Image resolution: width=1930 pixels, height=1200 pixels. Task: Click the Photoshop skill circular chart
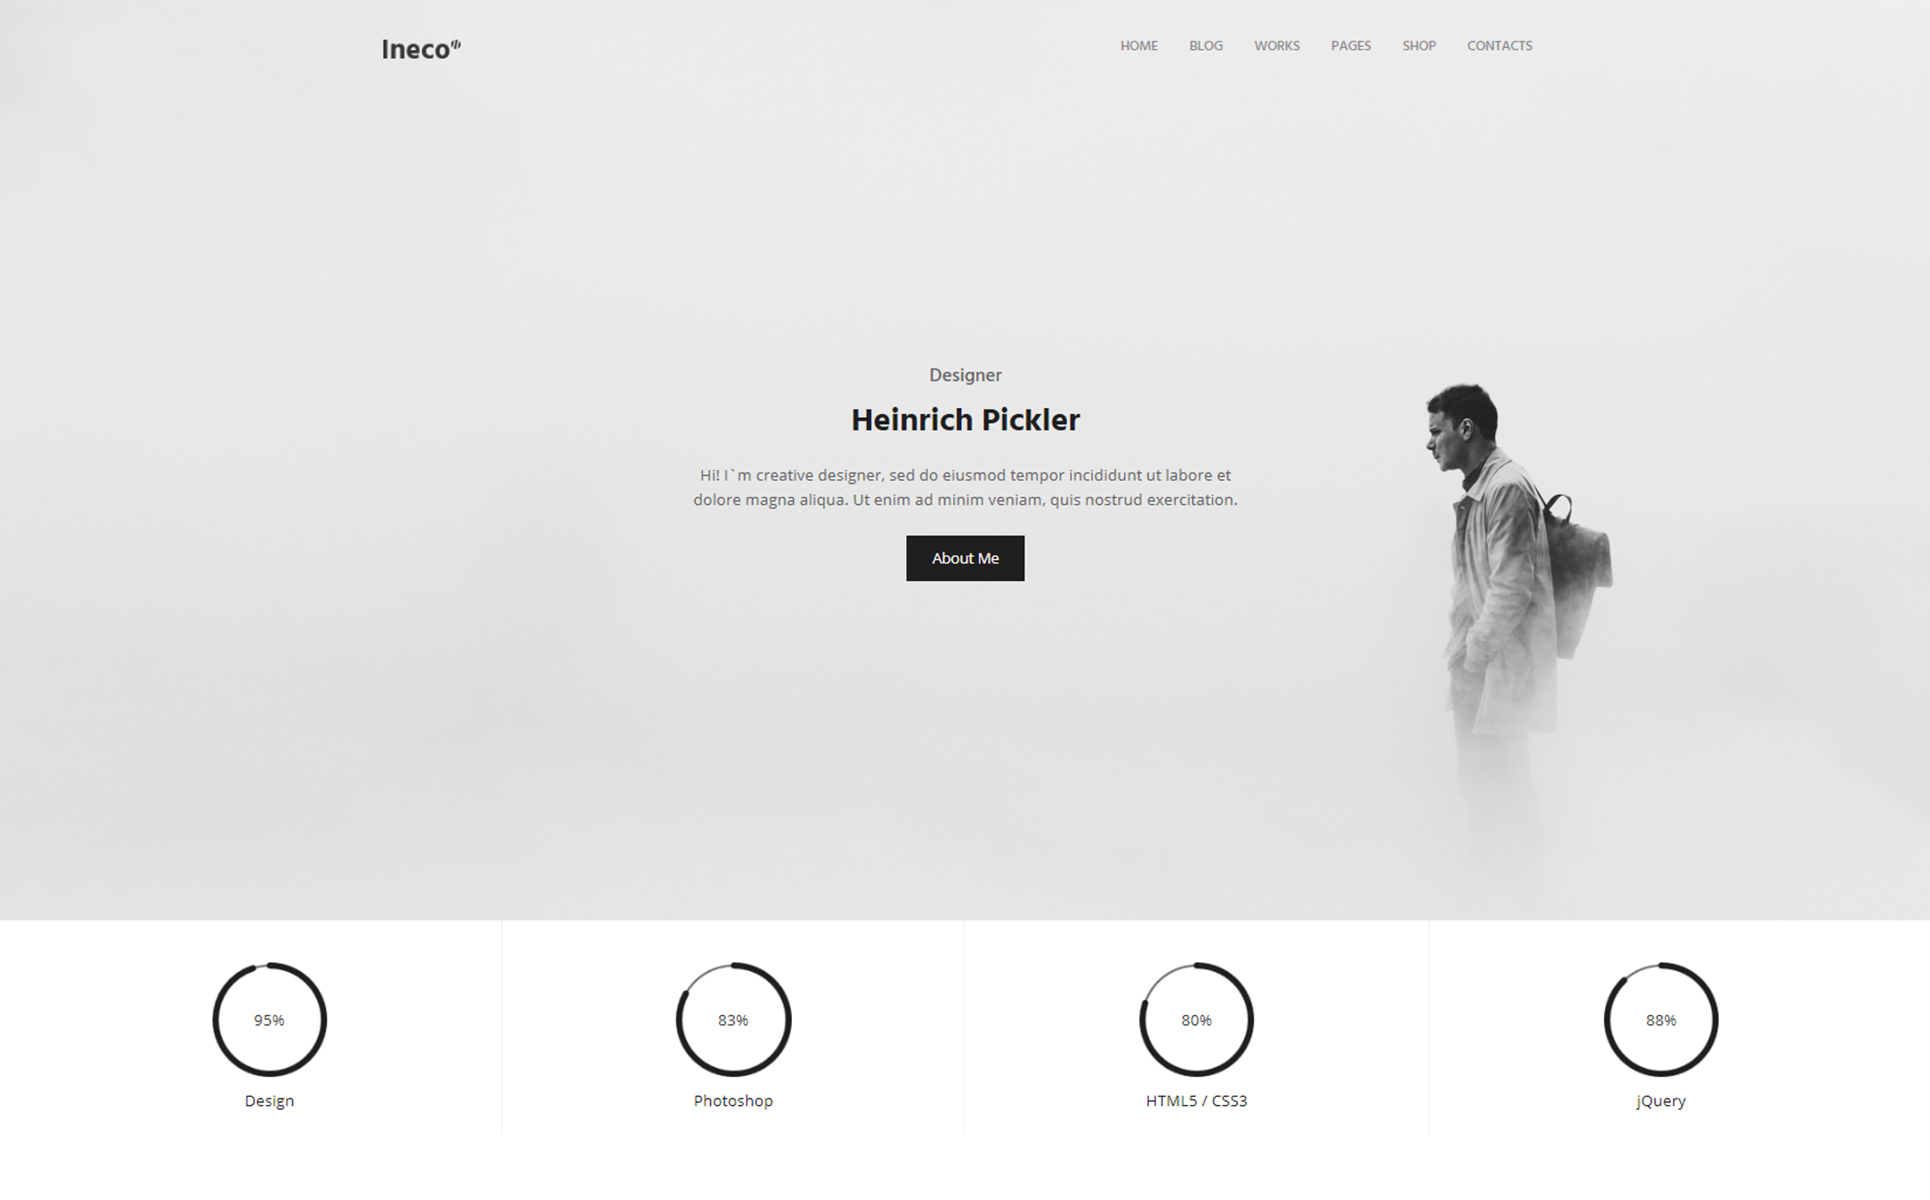[731, 1020]
